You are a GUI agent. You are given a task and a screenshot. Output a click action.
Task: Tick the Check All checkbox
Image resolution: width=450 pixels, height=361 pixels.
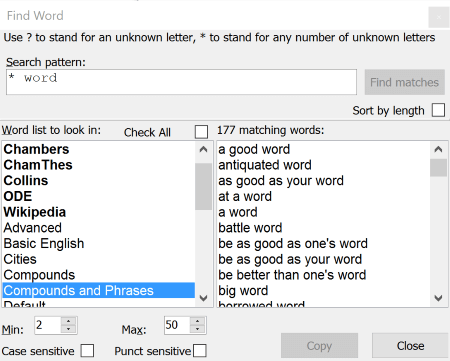(201, 132)
